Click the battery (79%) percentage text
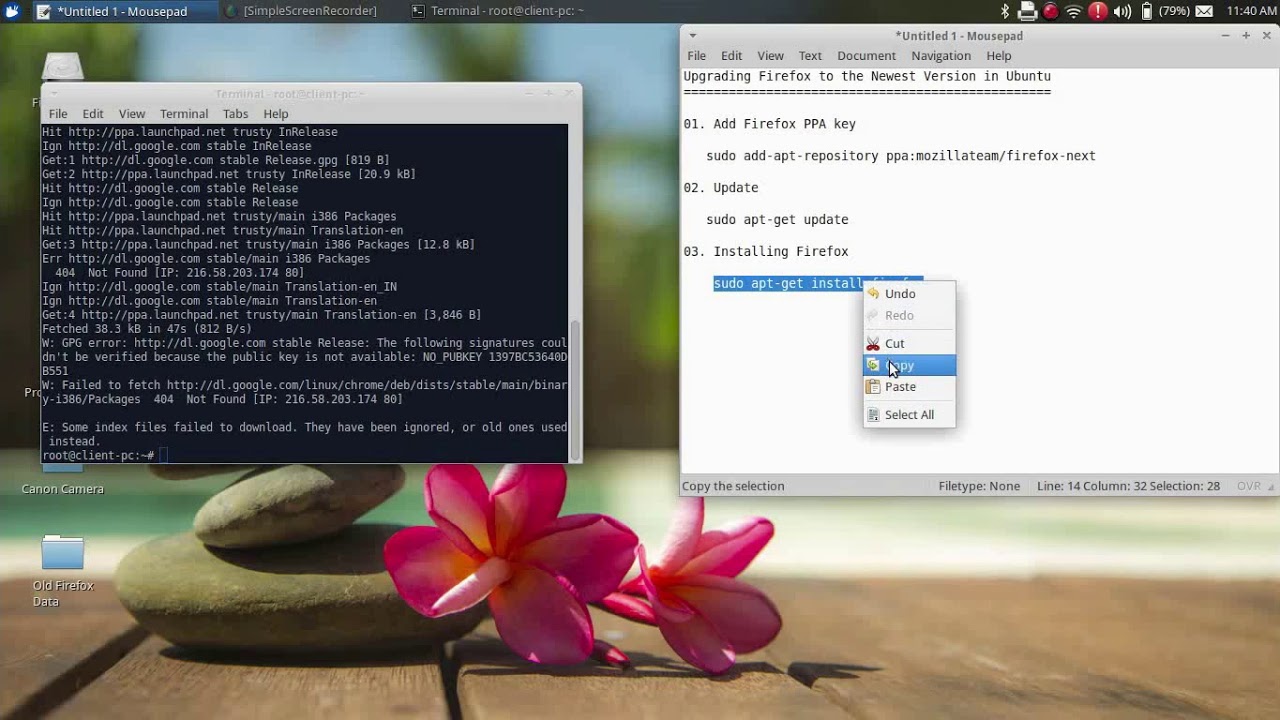Viewport: 1280px width, 720px height. [1174, 11]
